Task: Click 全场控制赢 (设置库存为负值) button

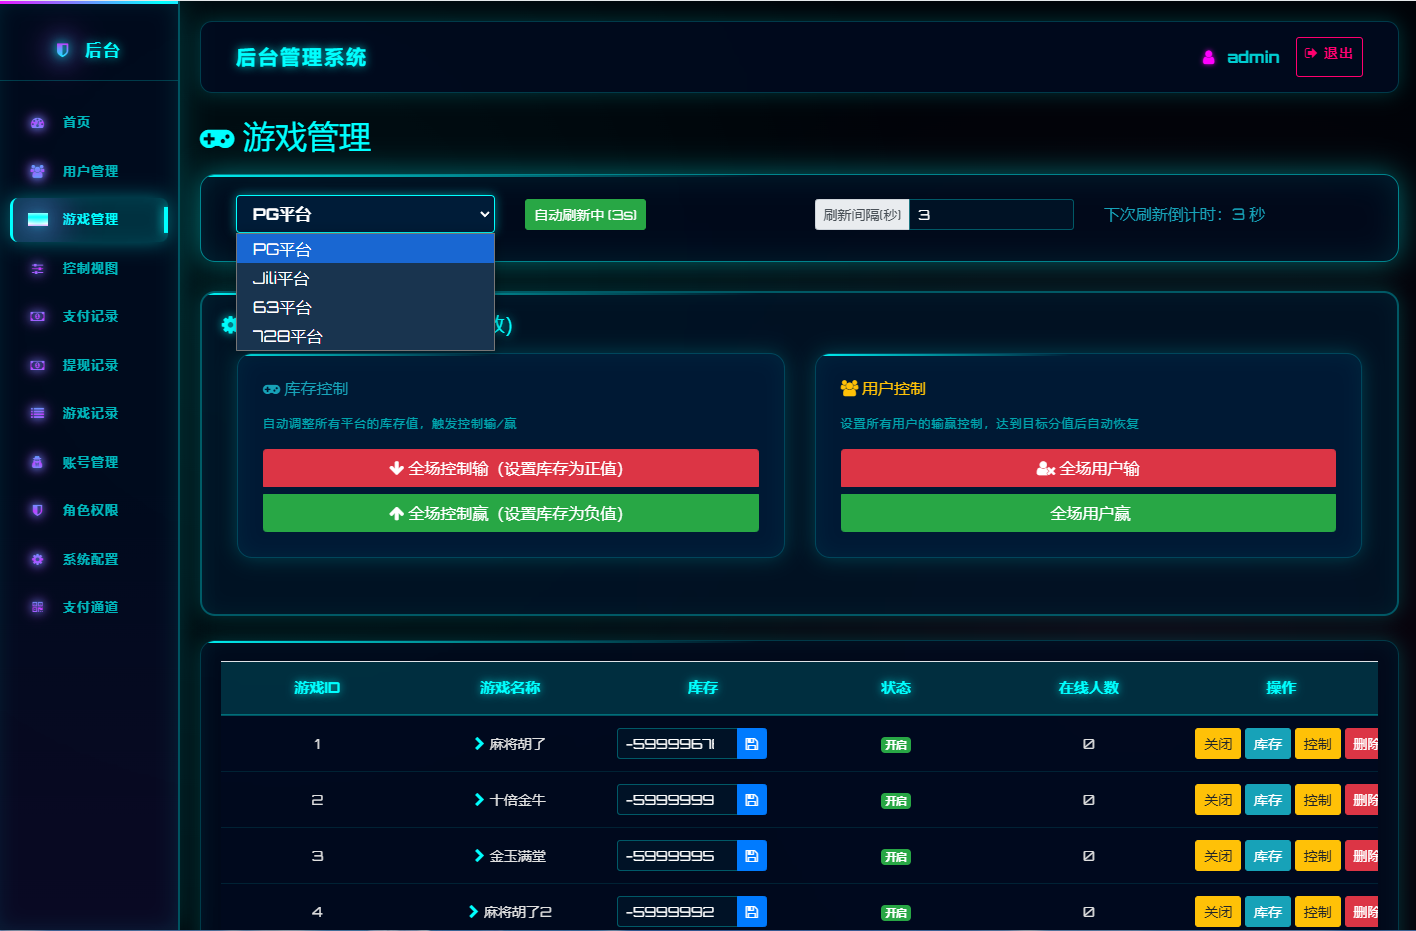Action: [511, 513]
